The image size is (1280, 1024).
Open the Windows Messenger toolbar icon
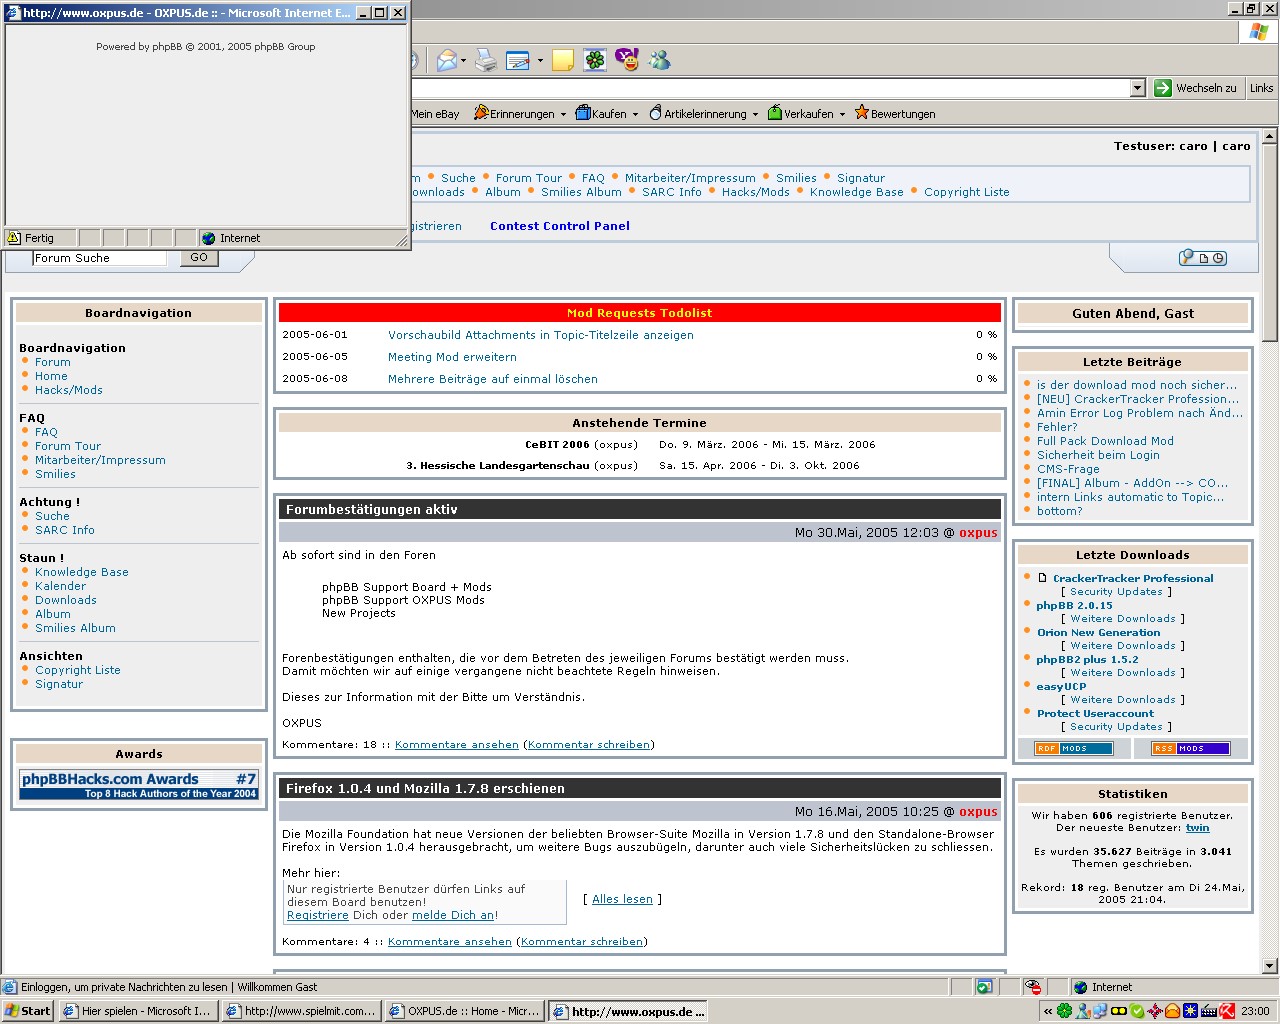(x=660, y=61)
